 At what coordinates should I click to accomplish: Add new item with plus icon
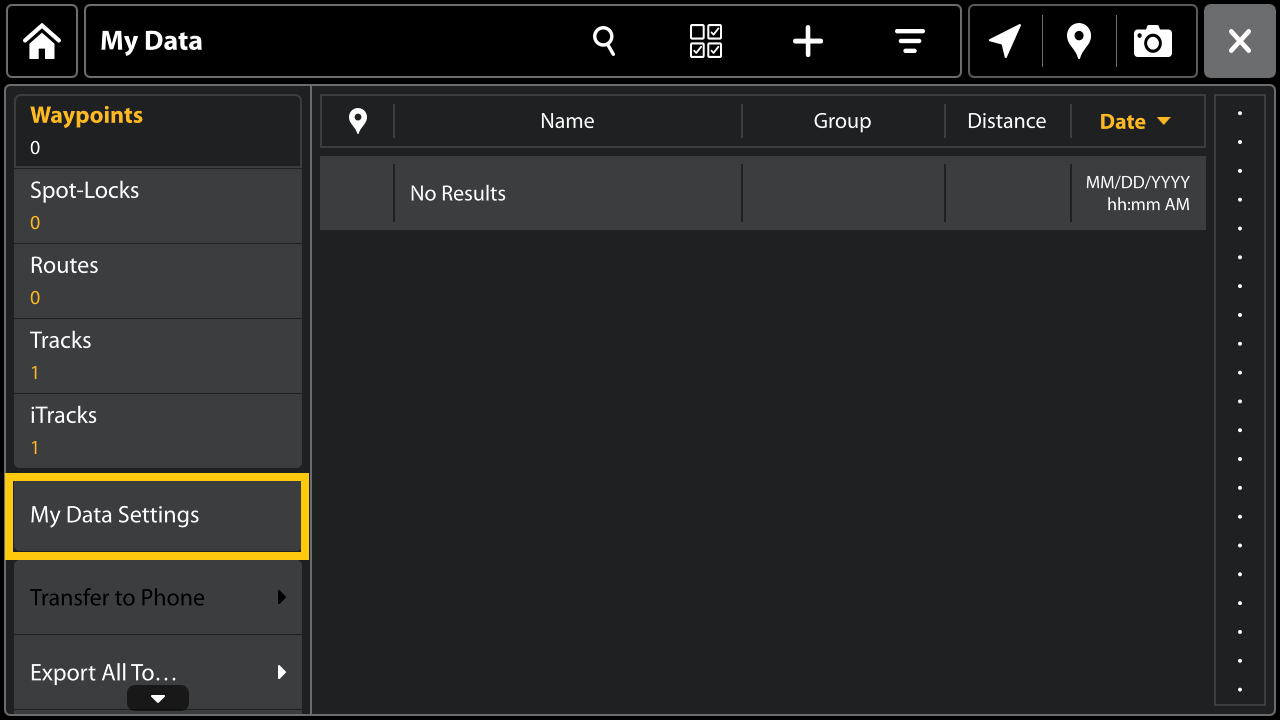click(x=808, y=41)
